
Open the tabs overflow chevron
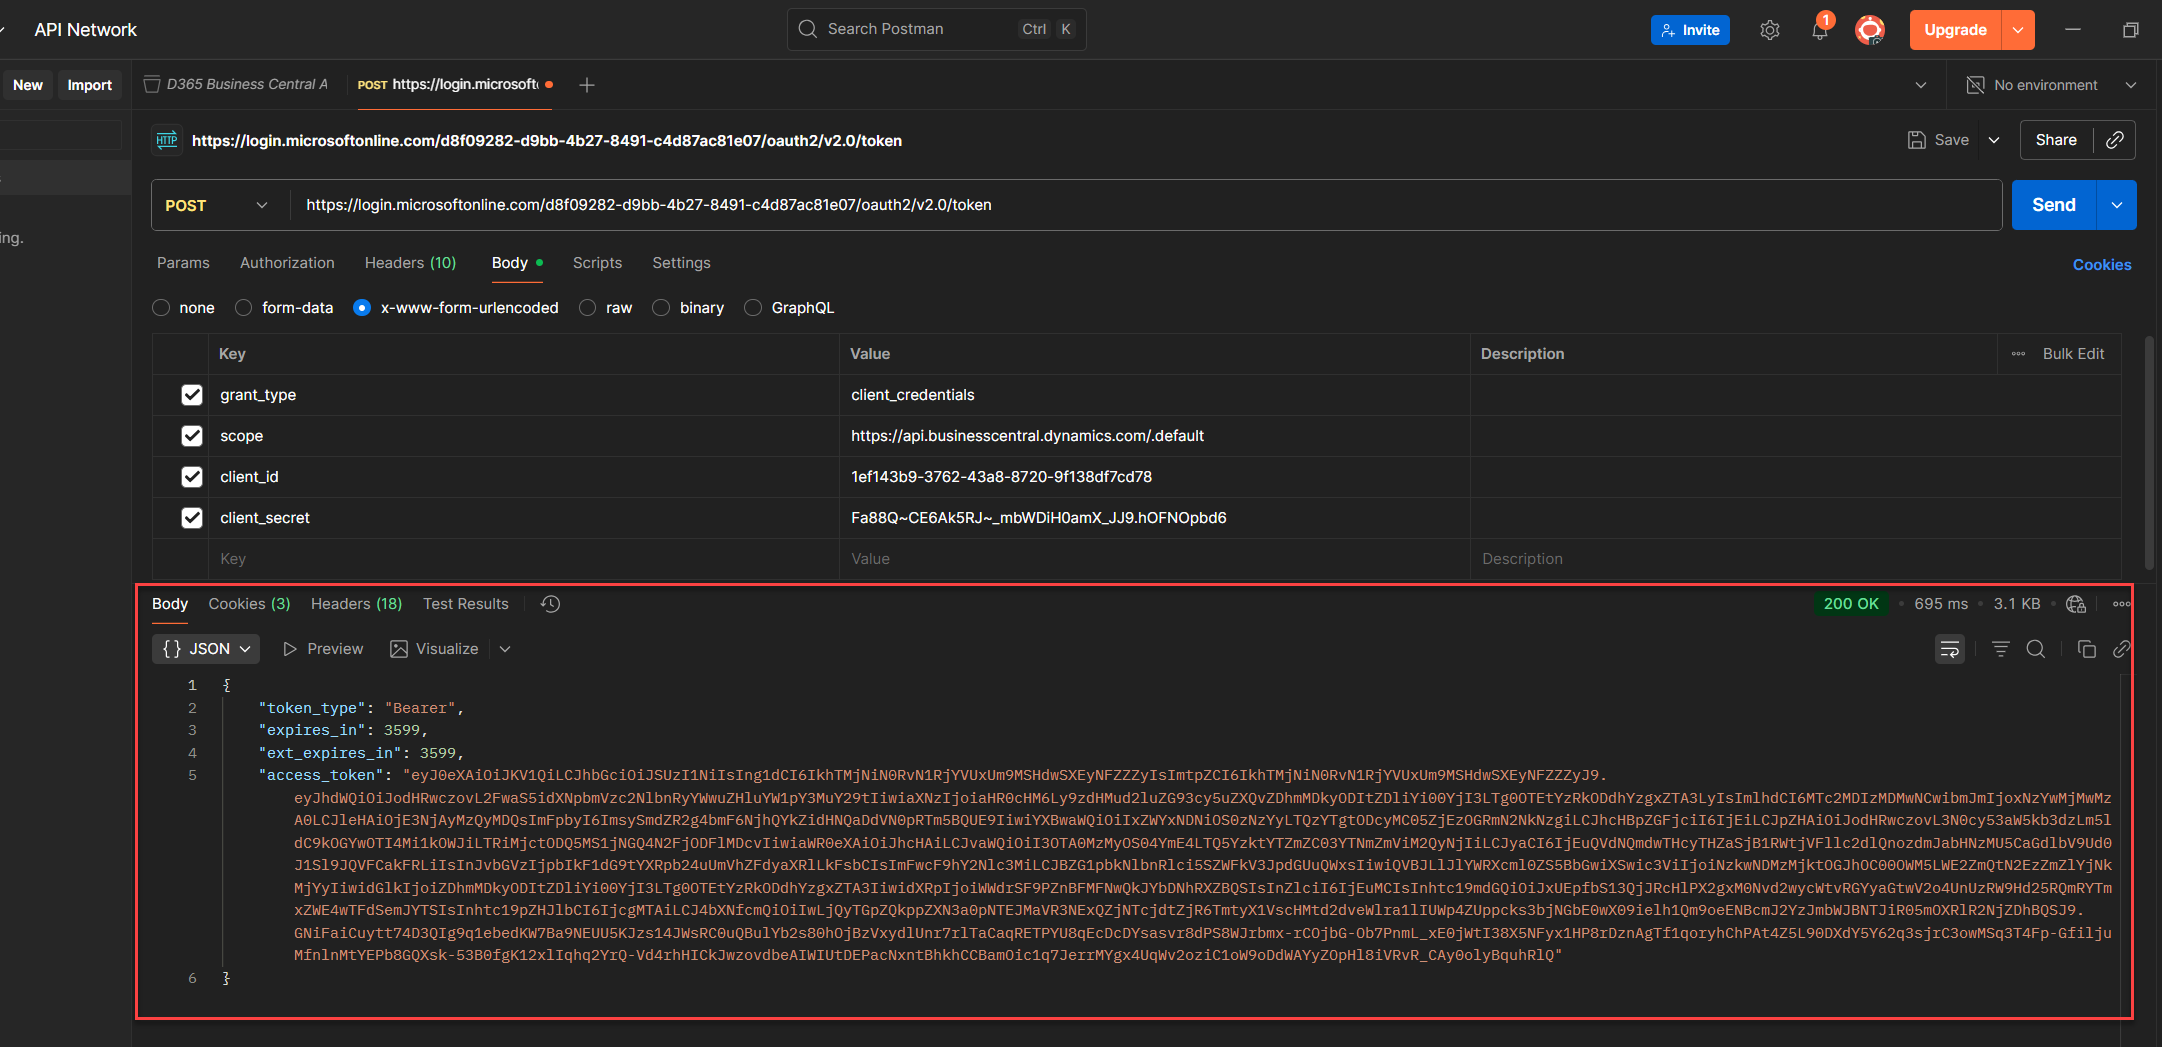point(1921,85)
